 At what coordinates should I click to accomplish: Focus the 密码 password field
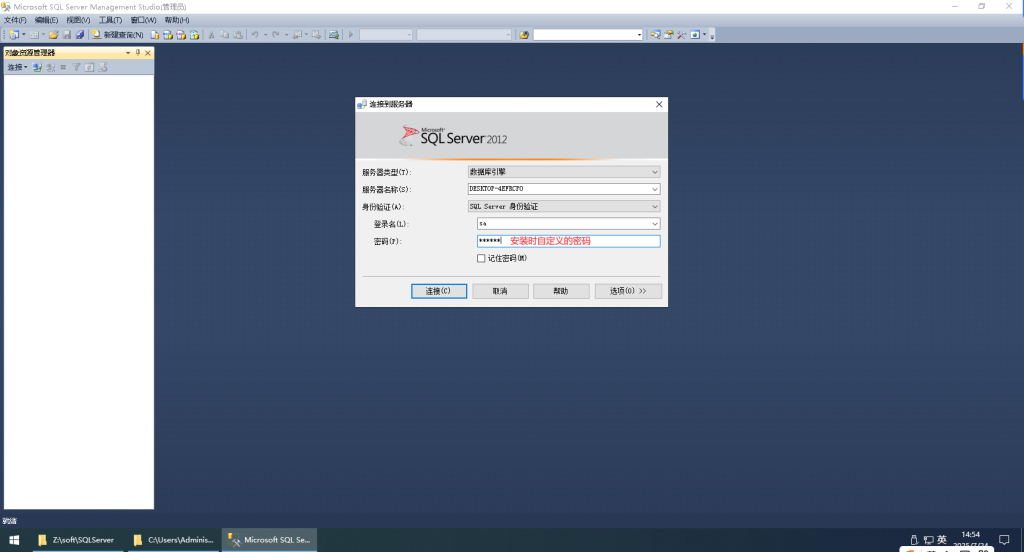[568, 241]
